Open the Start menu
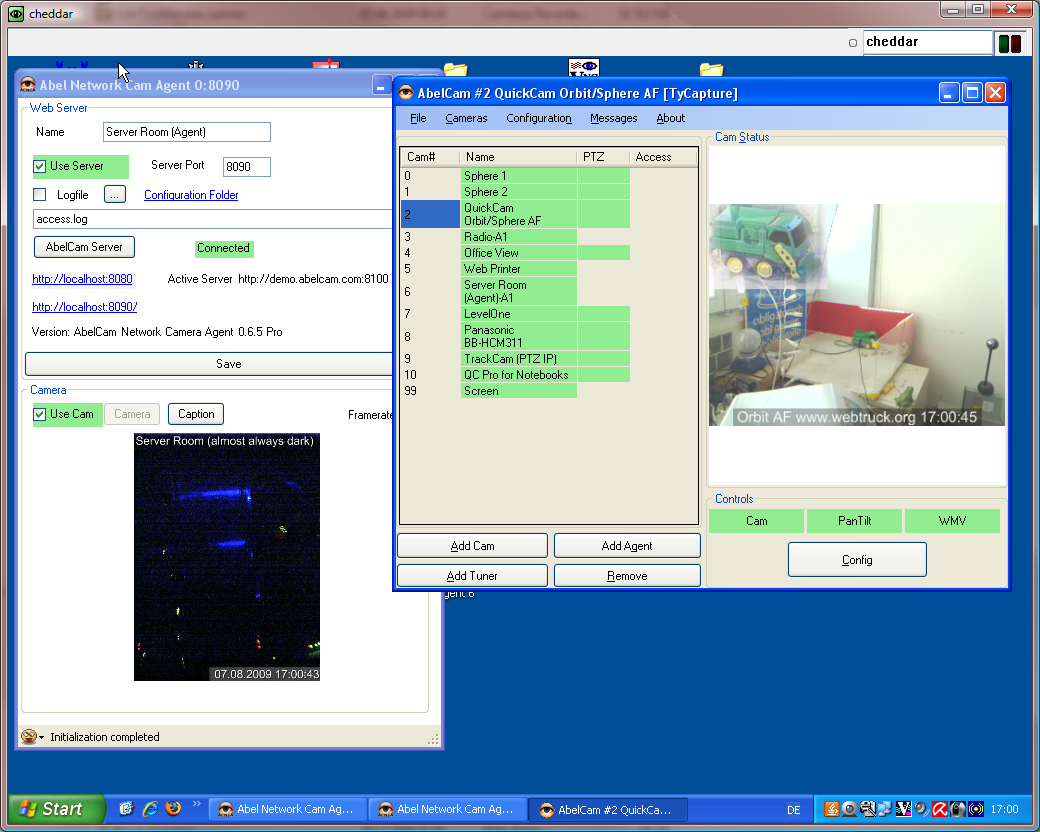The image size is (1040, 832). tap(56, 809)
